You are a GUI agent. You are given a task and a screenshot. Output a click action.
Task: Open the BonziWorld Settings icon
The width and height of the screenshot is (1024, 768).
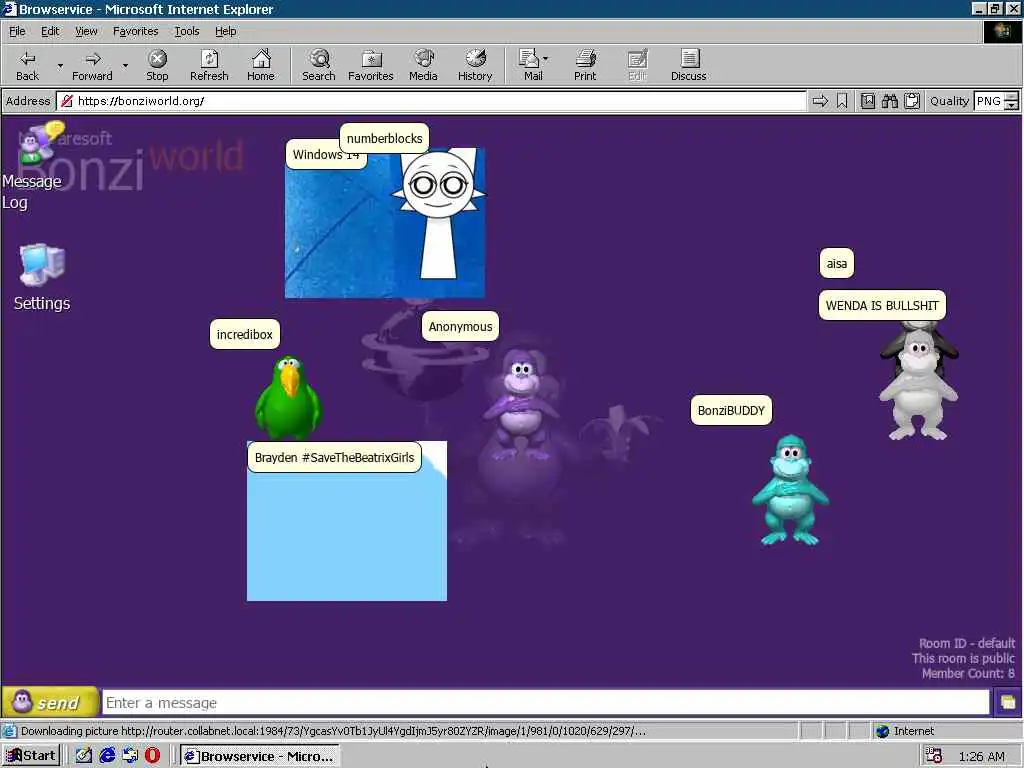[42, 278]
